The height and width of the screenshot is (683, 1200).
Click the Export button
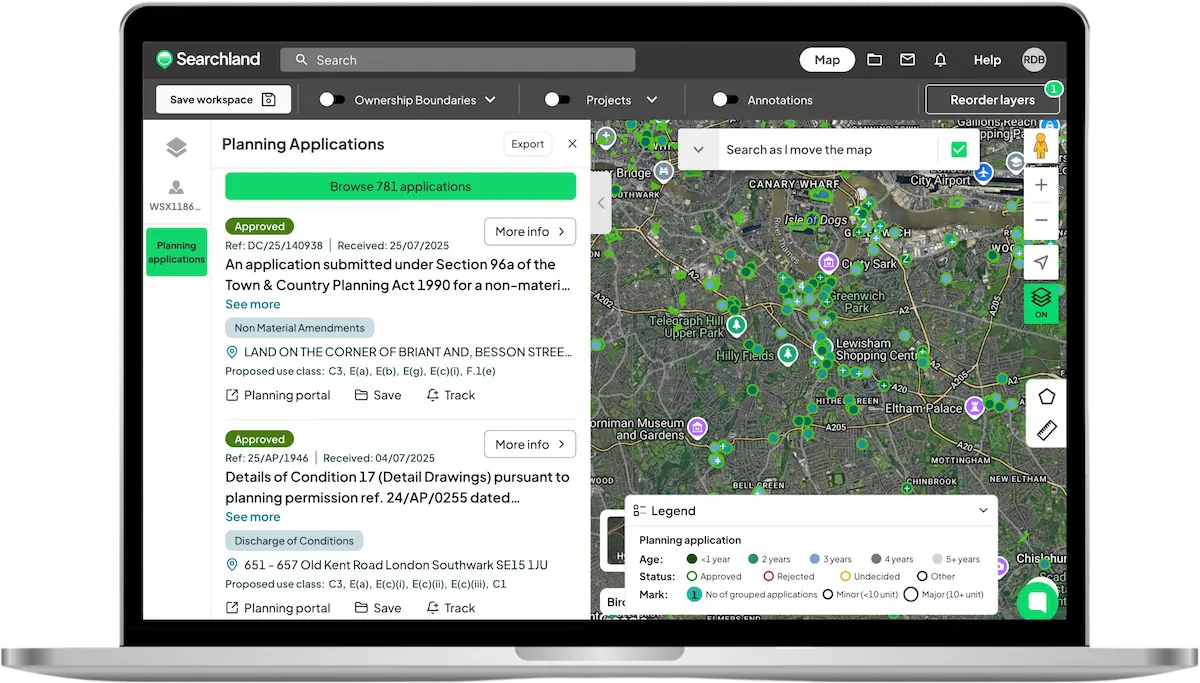pos(528,144)
